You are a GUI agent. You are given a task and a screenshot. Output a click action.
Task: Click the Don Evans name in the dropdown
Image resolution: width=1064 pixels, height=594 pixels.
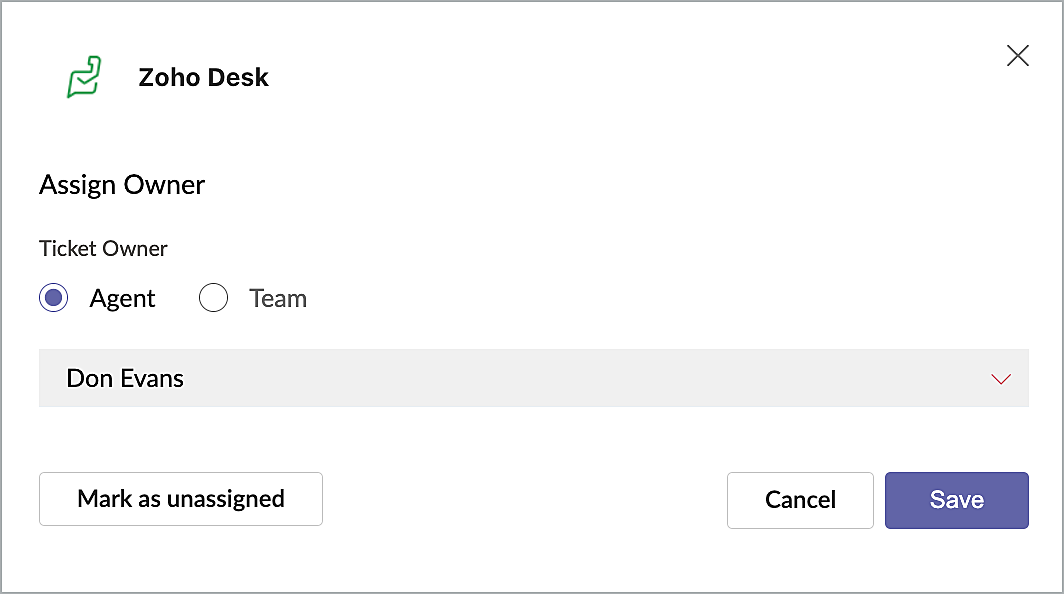coord(125,378)
